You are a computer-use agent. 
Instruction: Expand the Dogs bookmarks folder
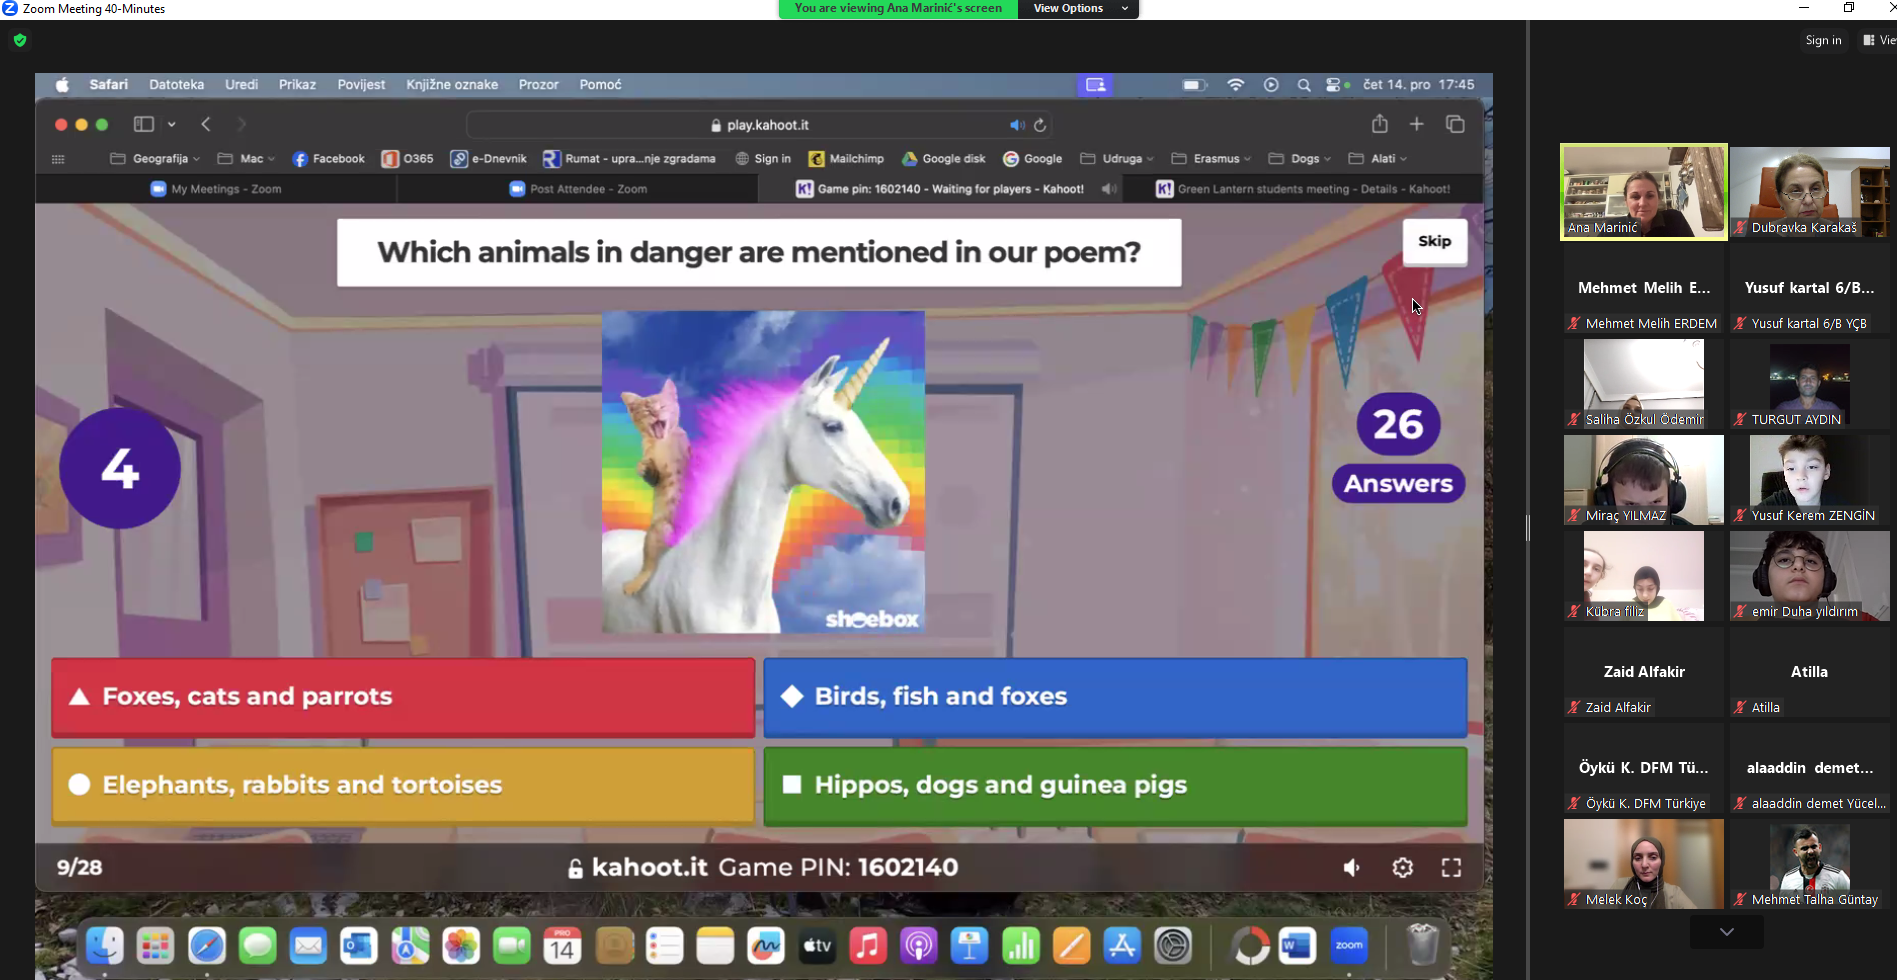[x=1299, y=159]
